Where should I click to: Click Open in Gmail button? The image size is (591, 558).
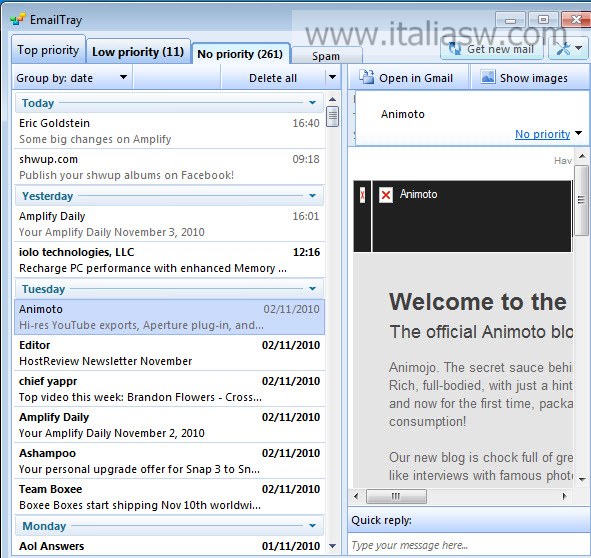408,78
